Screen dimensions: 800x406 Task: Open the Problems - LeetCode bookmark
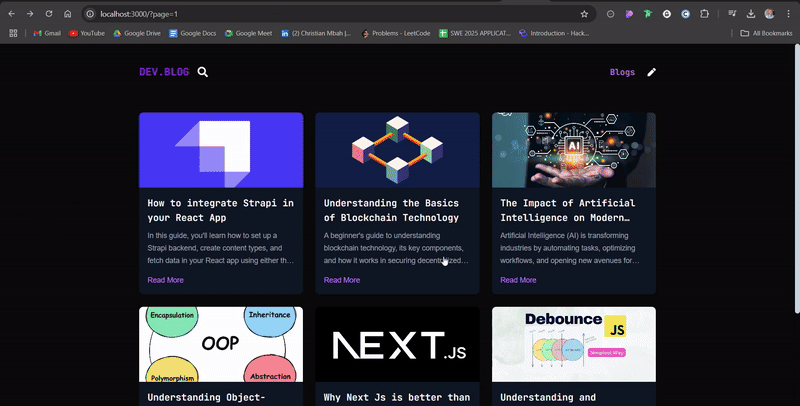(395, 33)
